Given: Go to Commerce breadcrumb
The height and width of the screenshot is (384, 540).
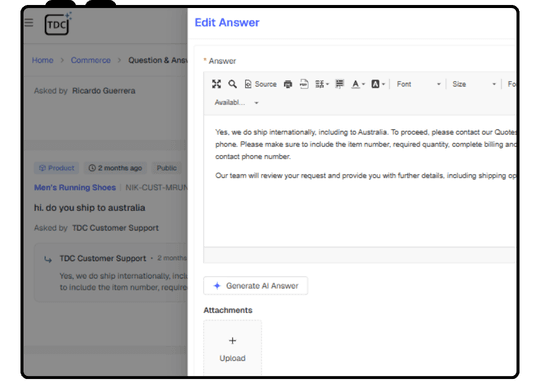Looking at the screenshot, I should pyautogui.click(x=91, y=60).
